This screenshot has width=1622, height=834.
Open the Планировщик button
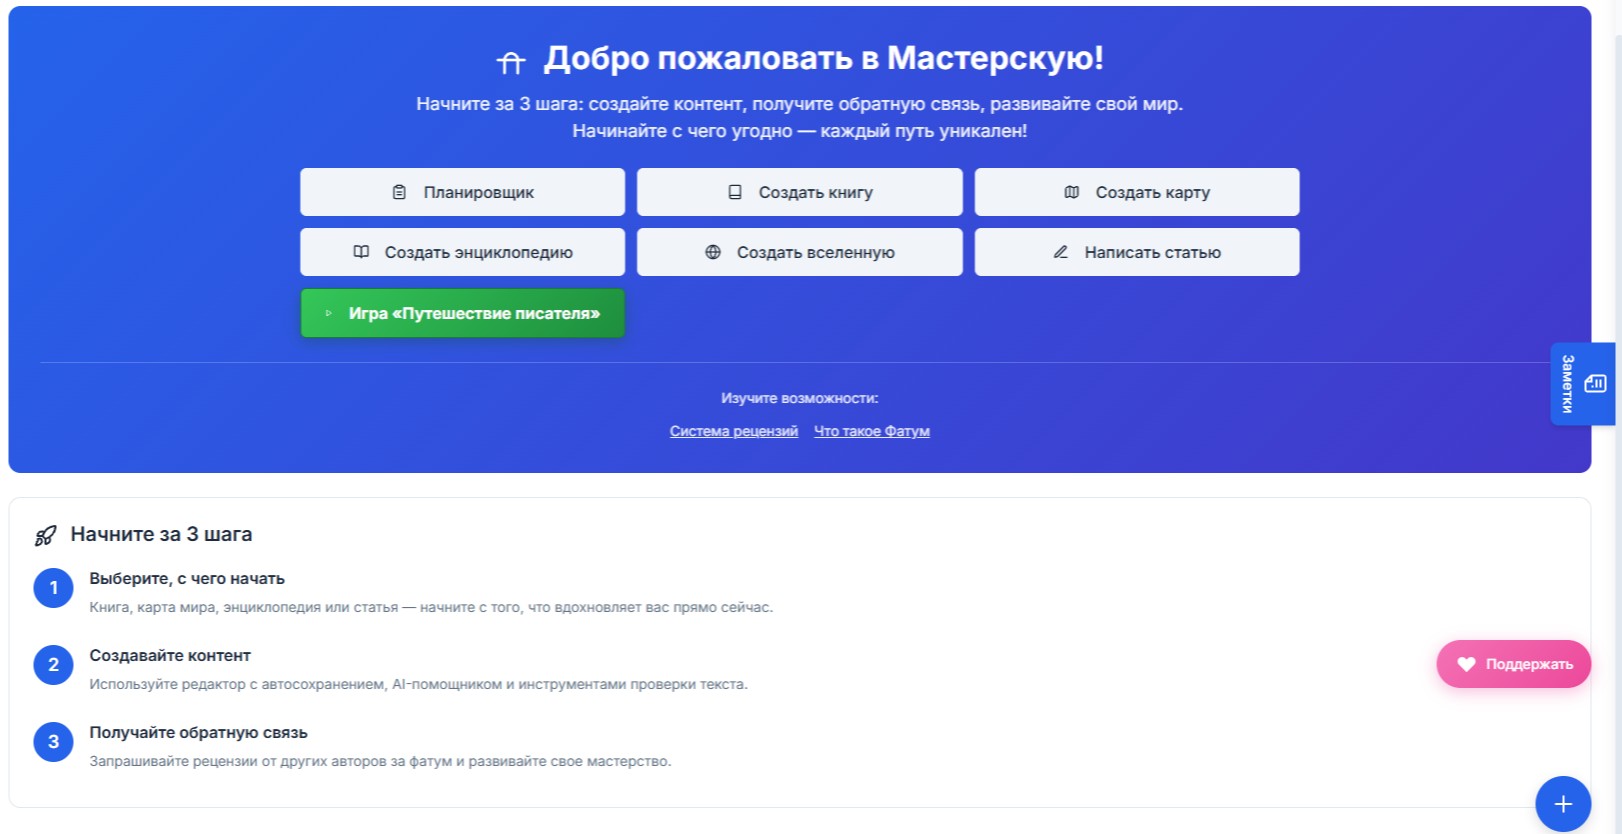462,192
